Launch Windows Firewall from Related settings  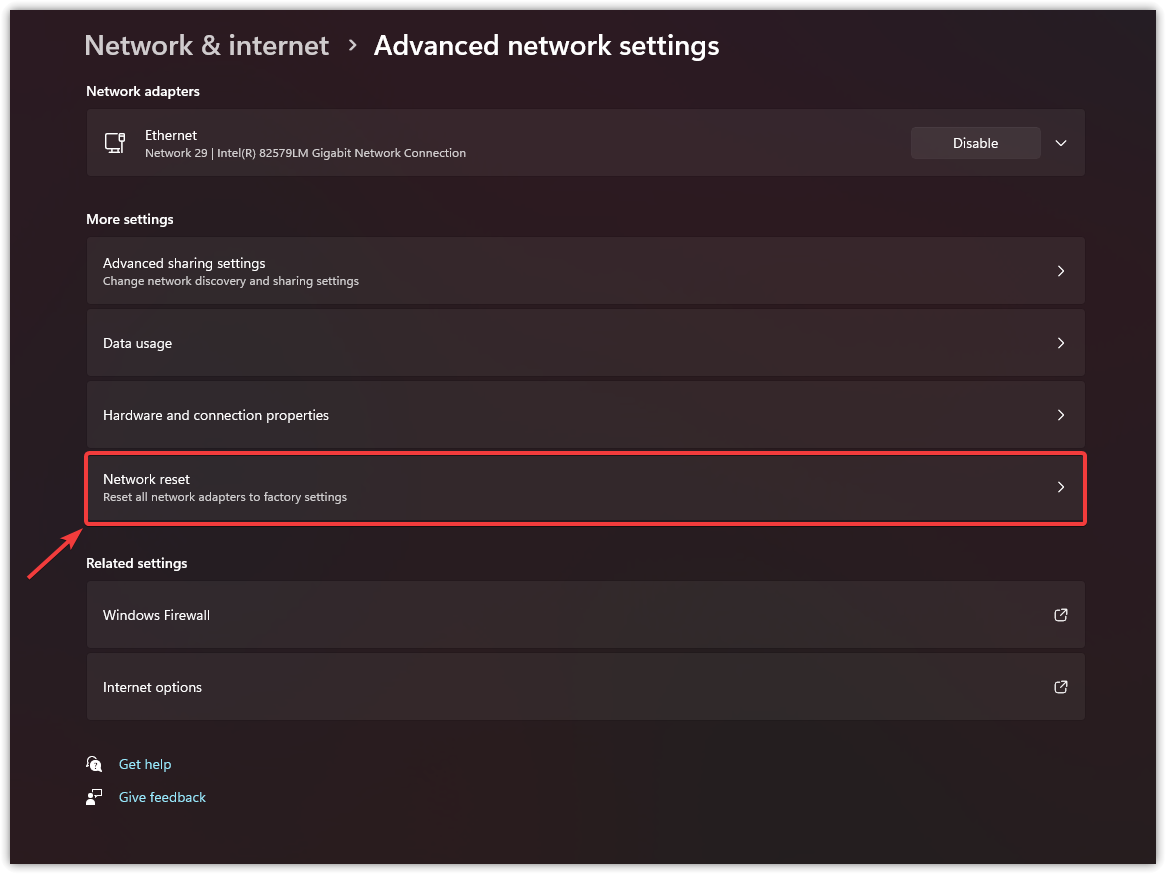157,615
